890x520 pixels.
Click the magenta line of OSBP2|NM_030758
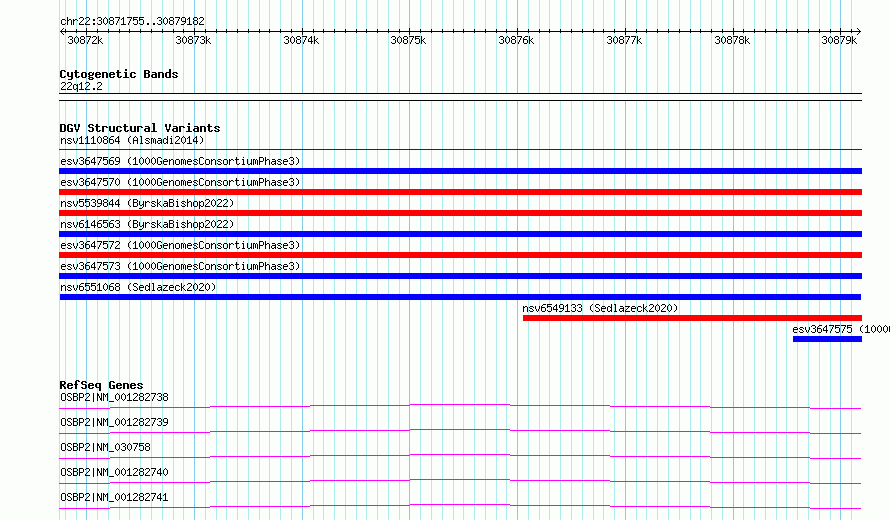(460, 456)
